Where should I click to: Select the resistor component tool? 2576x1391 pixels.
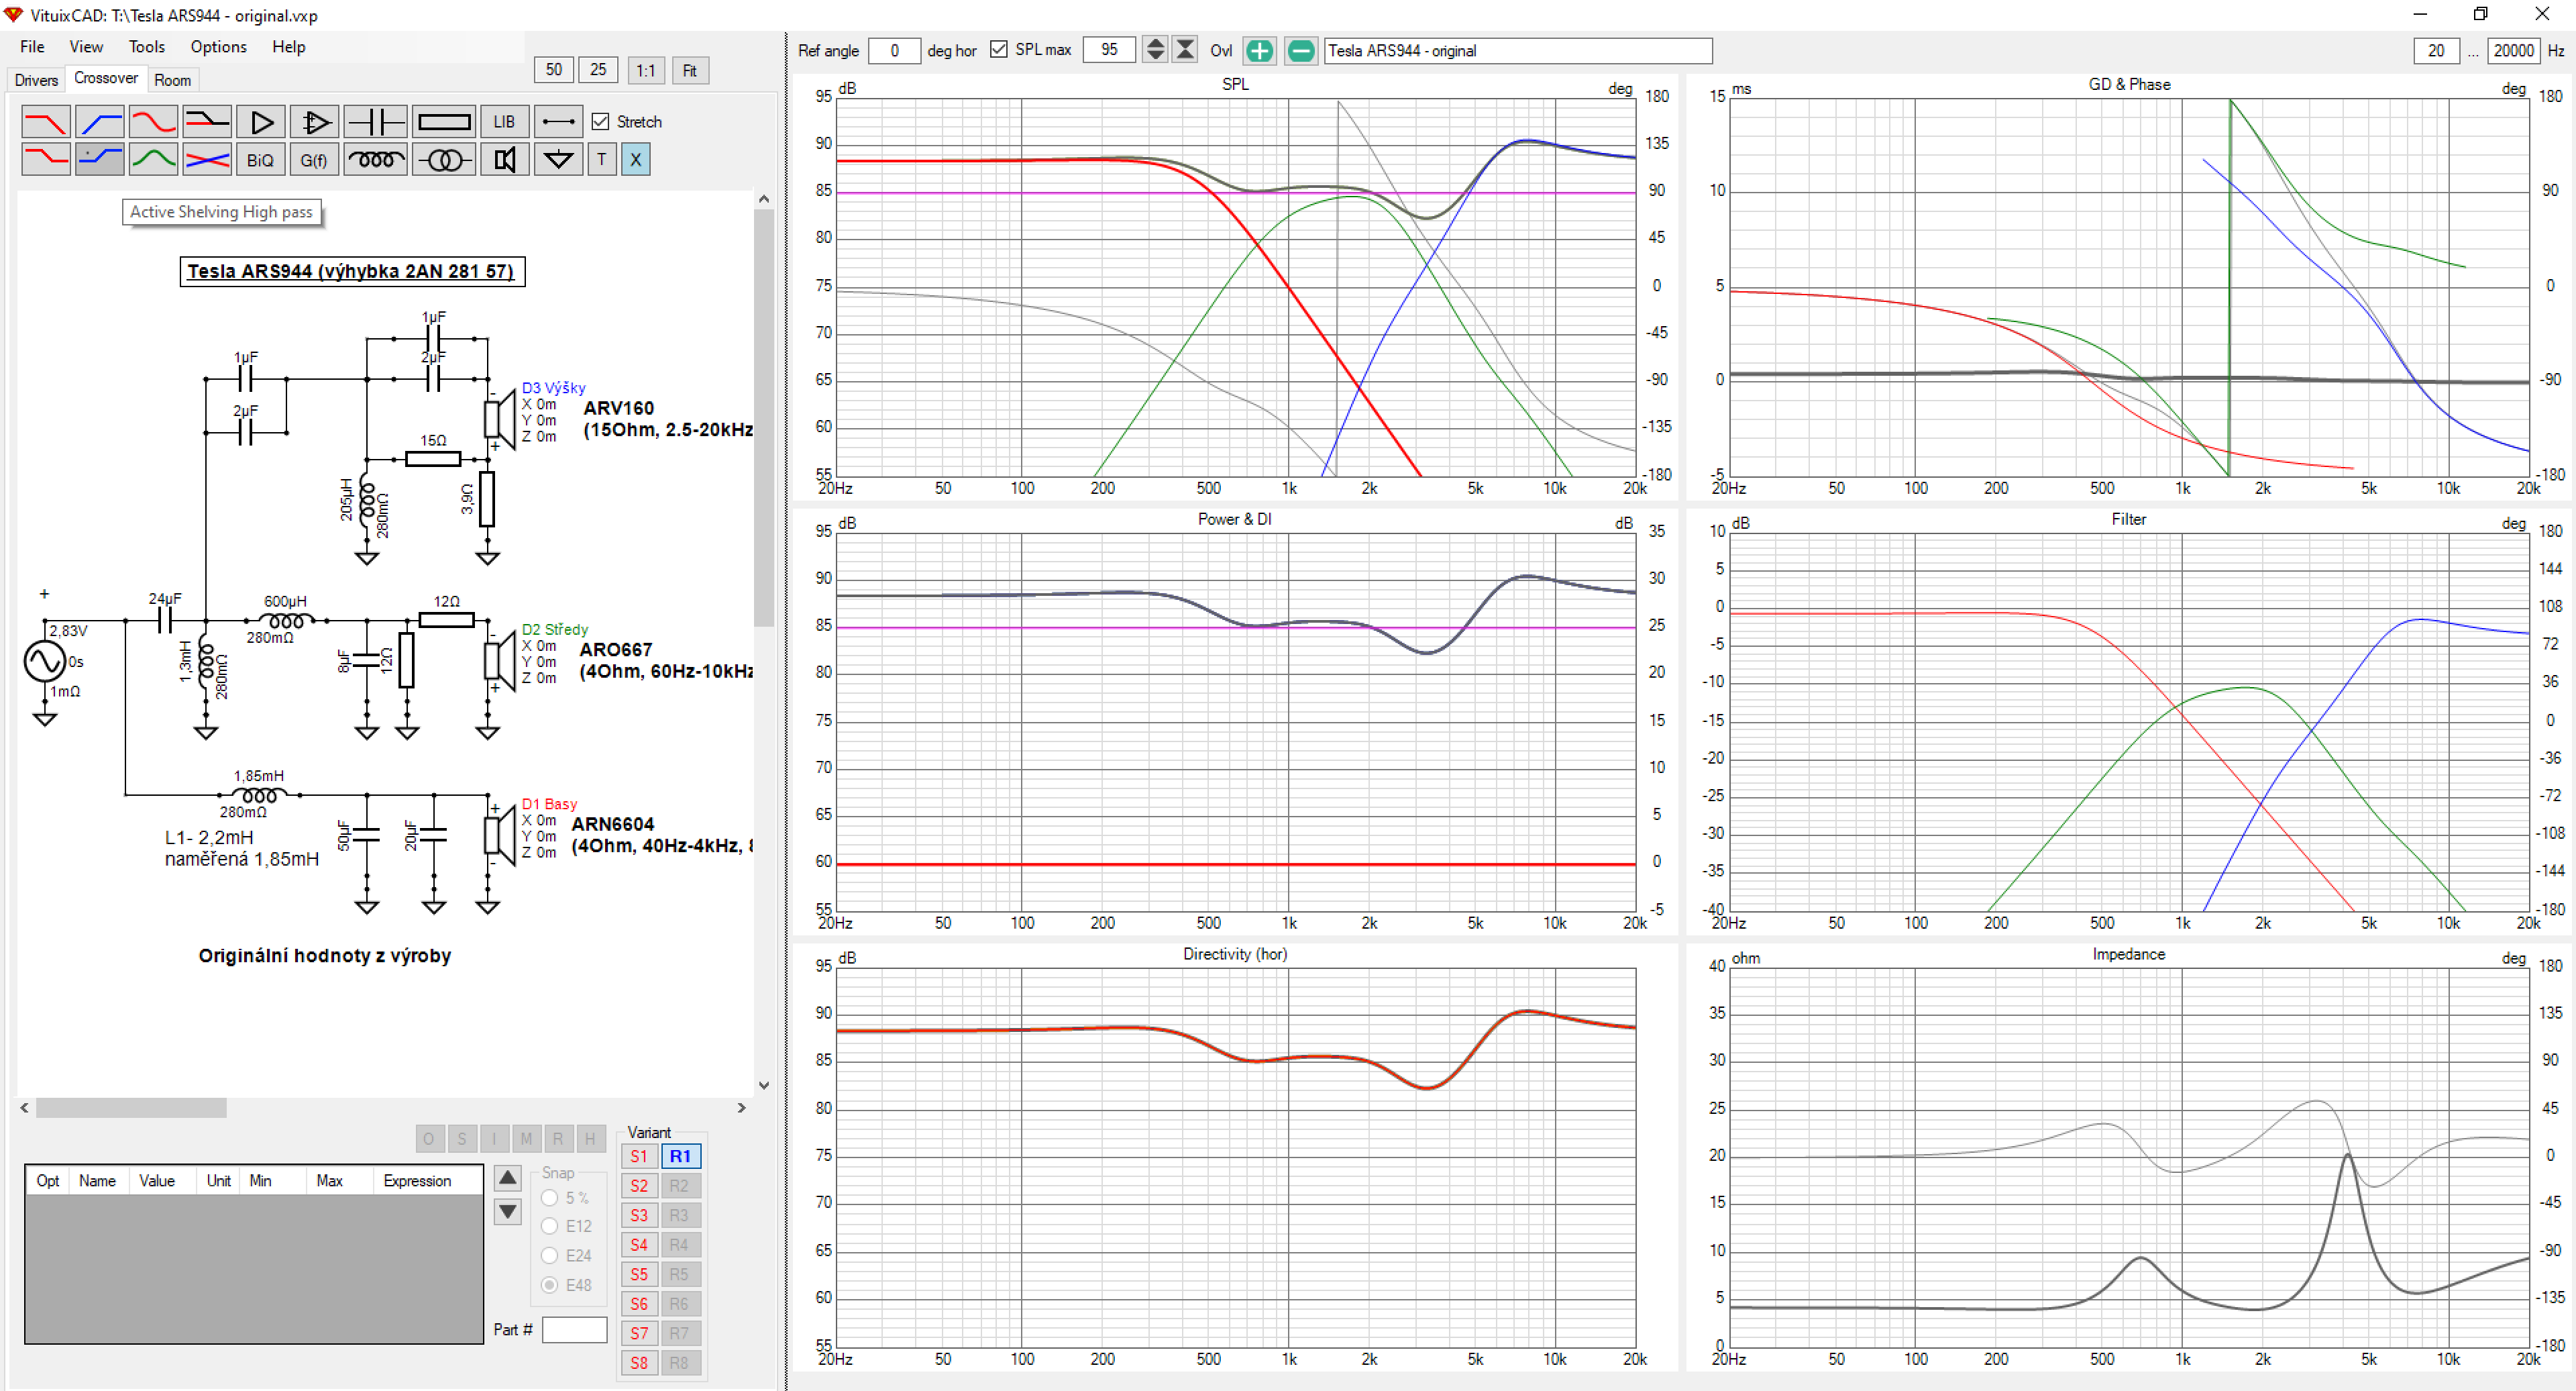(444, 122)
